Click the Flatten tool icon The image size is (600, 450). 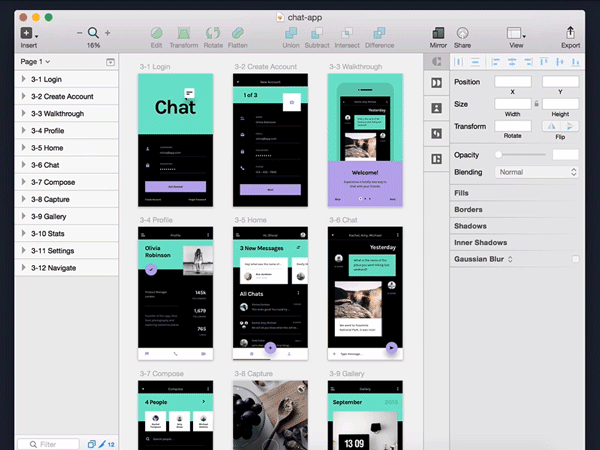tap(239, 33)
